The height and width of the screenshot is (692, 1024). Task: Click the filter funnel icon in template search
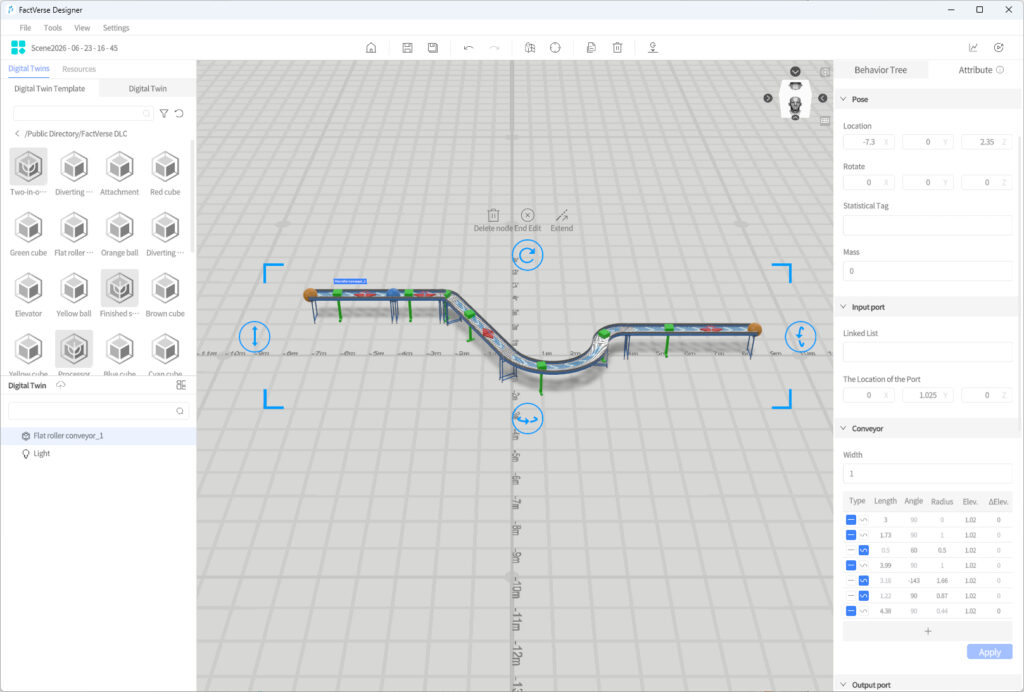click(x=164, y=114)
